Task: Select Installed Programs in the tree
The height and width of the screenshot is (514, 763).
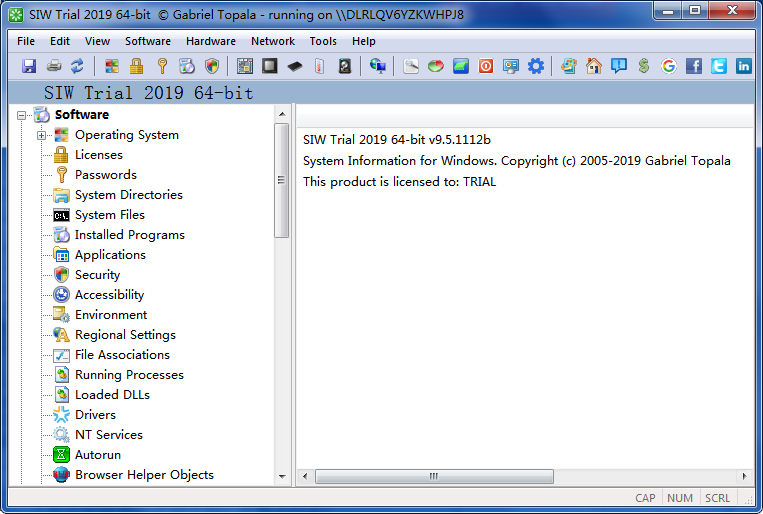Action: coord(129,235)
